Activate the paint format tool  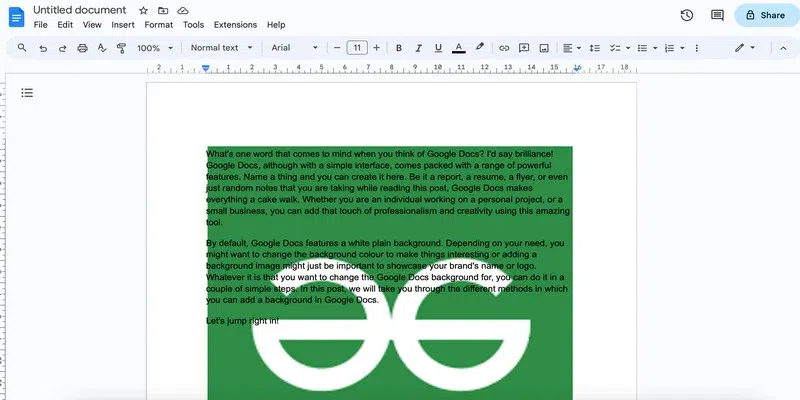(121, 48)
